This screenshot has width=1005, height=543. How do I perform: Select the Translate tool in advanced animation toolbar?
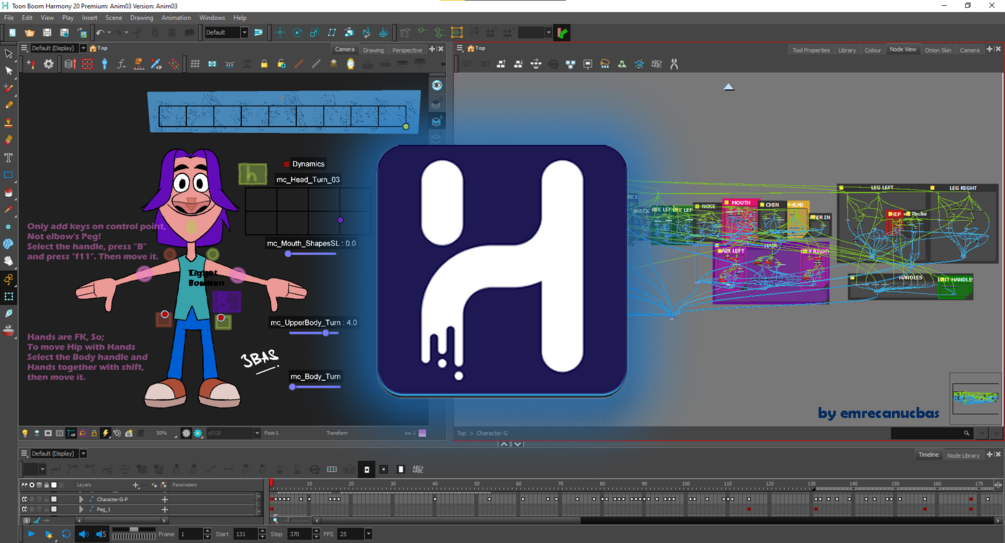(280, 33)
